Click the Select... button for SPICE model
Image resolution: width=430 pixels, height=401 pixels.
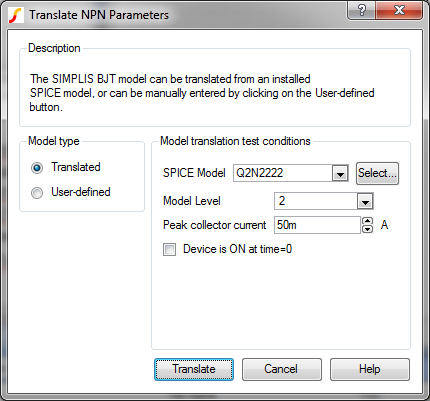pyautogui.click(x=377, y=173)
